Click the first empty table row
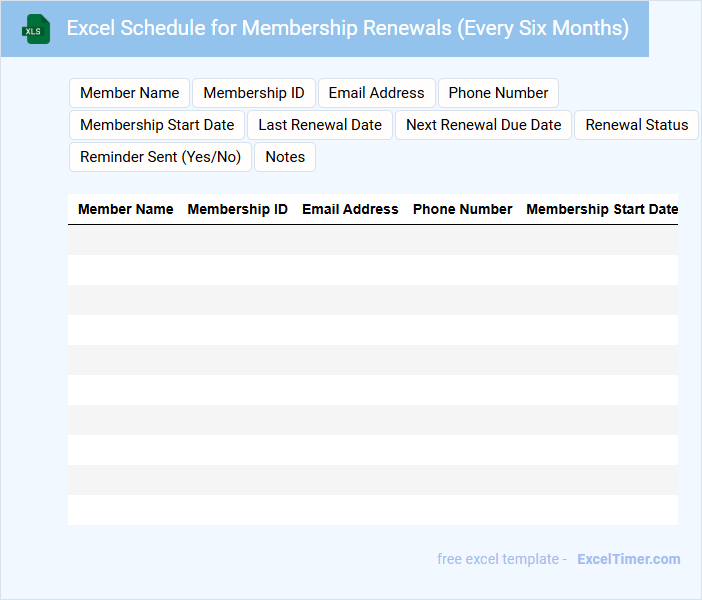The width and height of the screenshot is (702, 600). 372,240
